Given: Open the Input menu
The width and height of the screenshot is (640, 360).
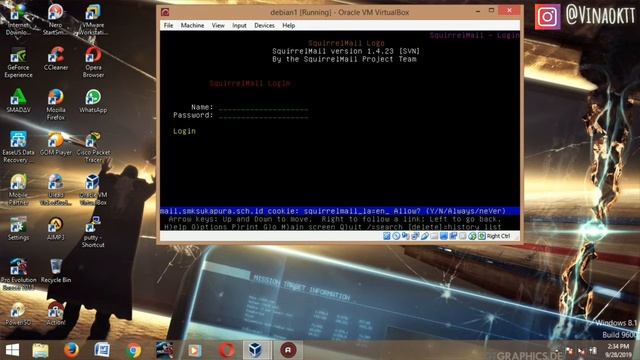Looking at the screenshot, I should coord(239,25).
